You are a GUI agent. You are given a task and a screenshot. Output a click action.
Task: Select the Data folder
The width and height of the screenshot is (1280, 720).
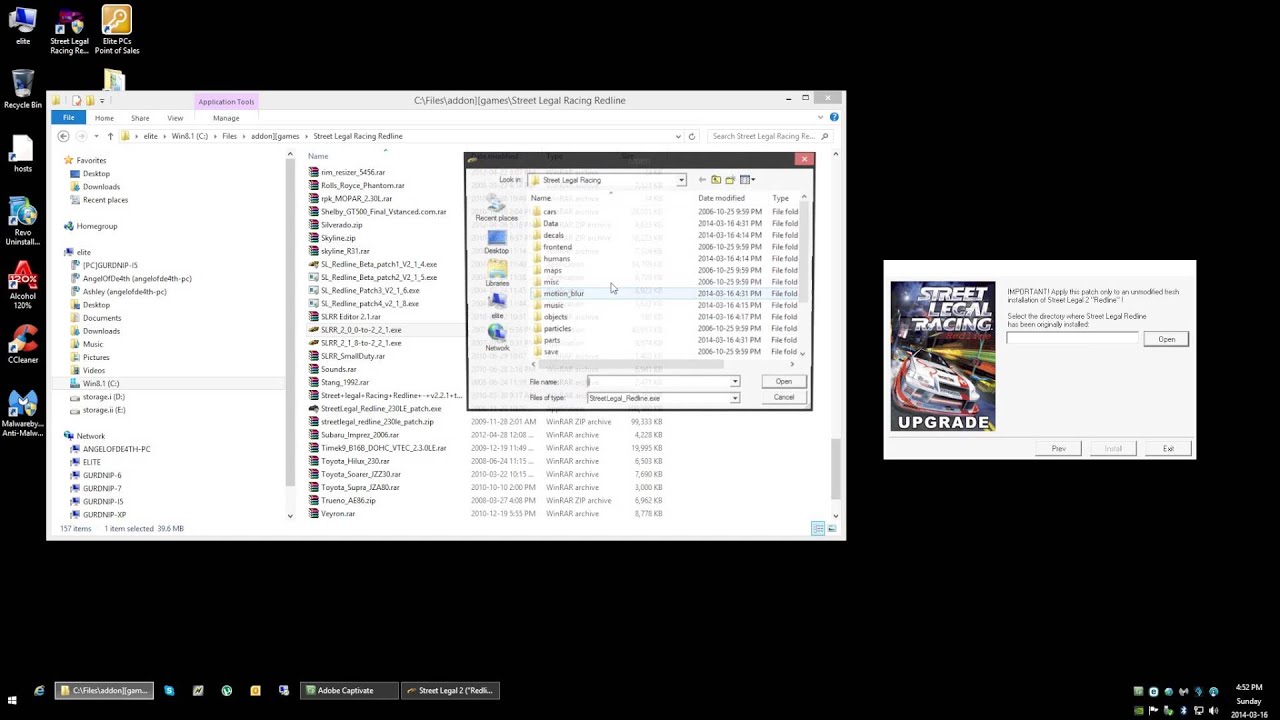point(550,224)
